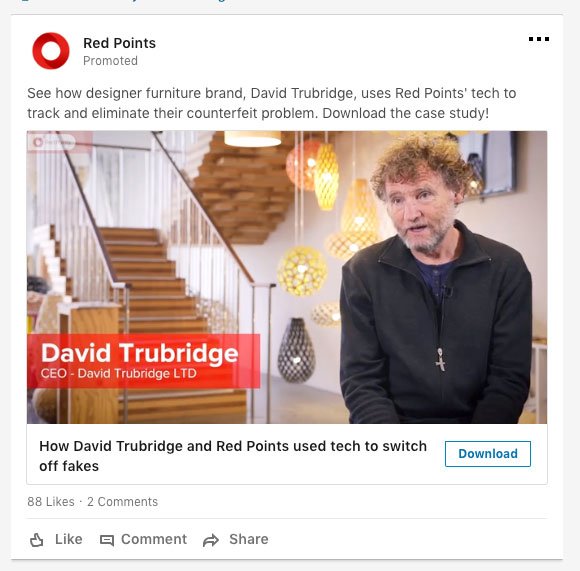
Task: Click the Comment text label
Action: [x=154, y=539]
